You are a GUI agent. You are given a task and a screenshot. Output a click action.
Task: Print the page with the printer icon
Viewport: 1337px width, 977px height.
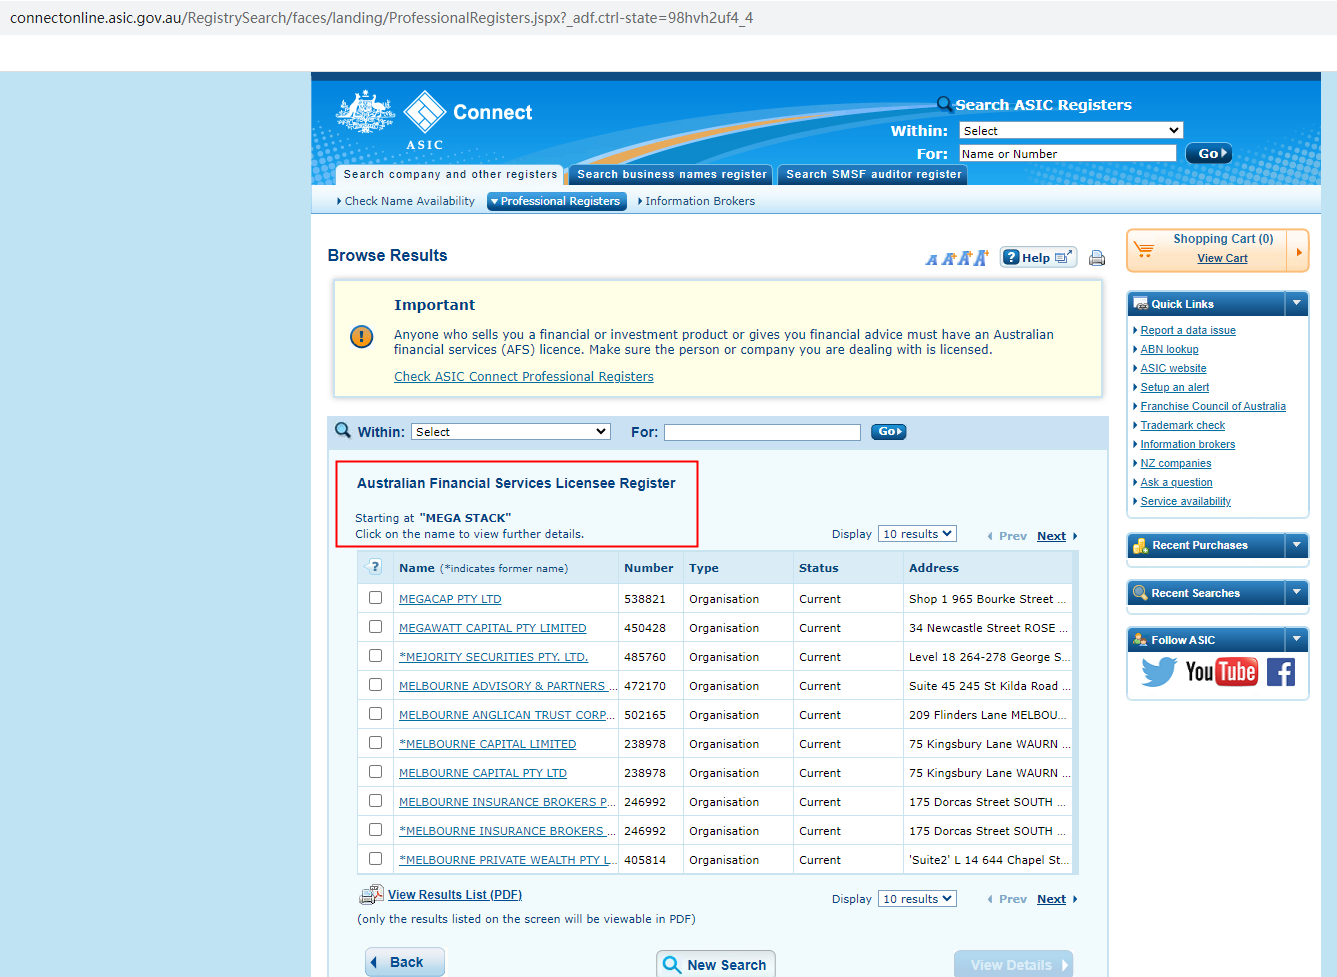1097,258
